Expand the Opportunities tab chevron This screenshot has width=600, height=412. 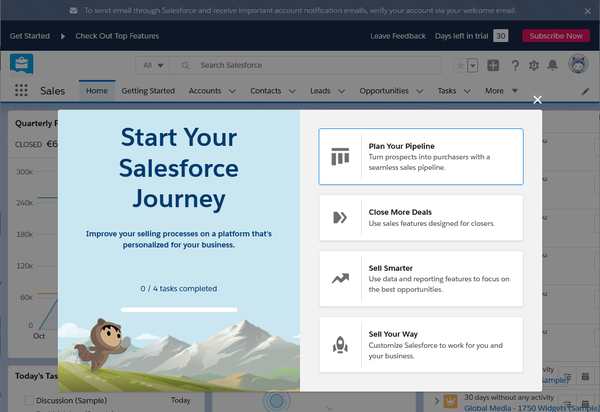coord(419,91)
